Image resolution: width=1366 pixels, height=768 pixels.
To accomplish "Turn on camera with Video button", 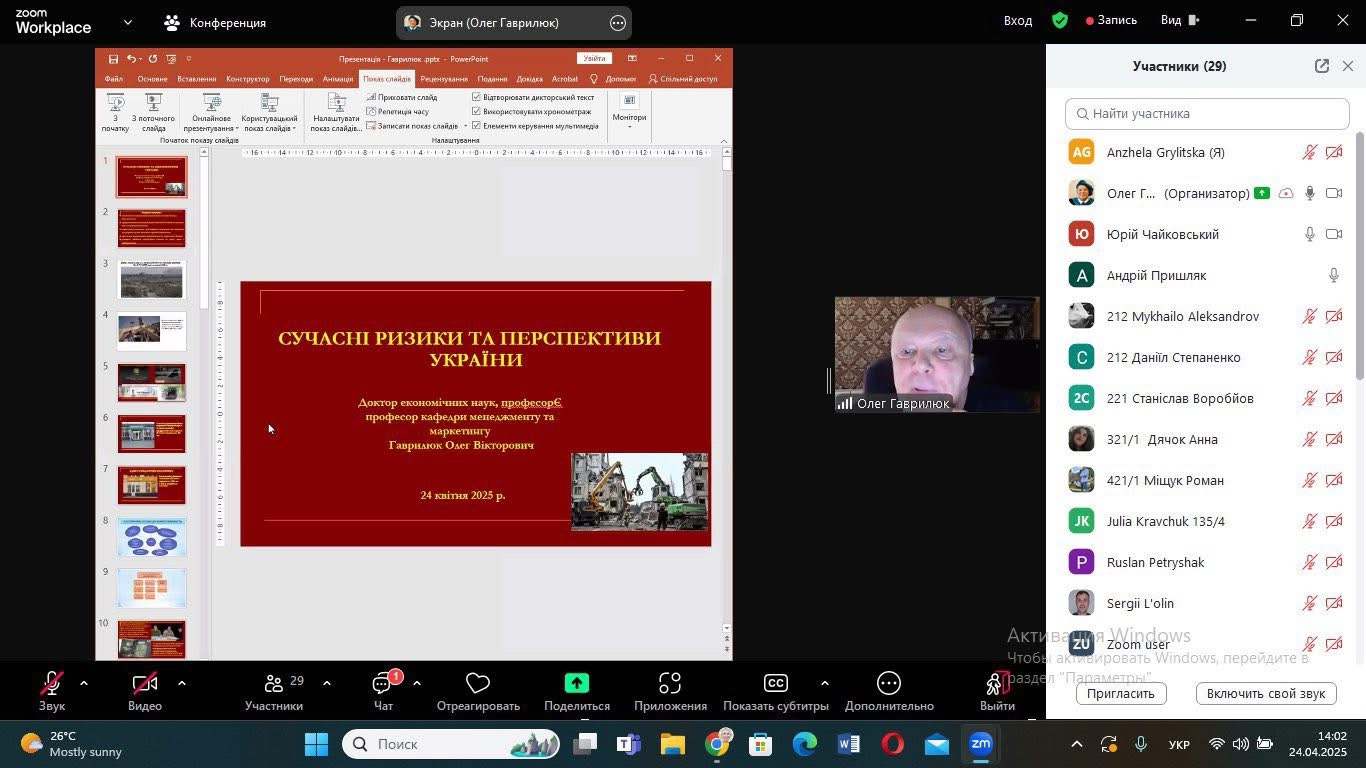I will 145,684.
